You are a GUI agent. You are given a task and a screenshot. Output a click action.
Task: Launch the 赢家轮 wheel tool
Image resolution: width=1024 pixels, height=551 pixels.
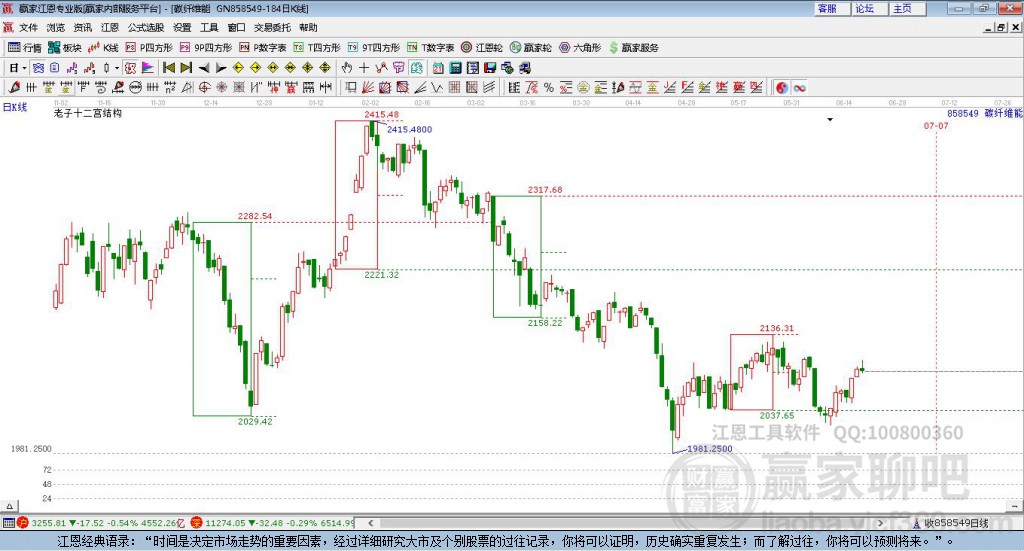pyautogui.click(x=531, y=48)
